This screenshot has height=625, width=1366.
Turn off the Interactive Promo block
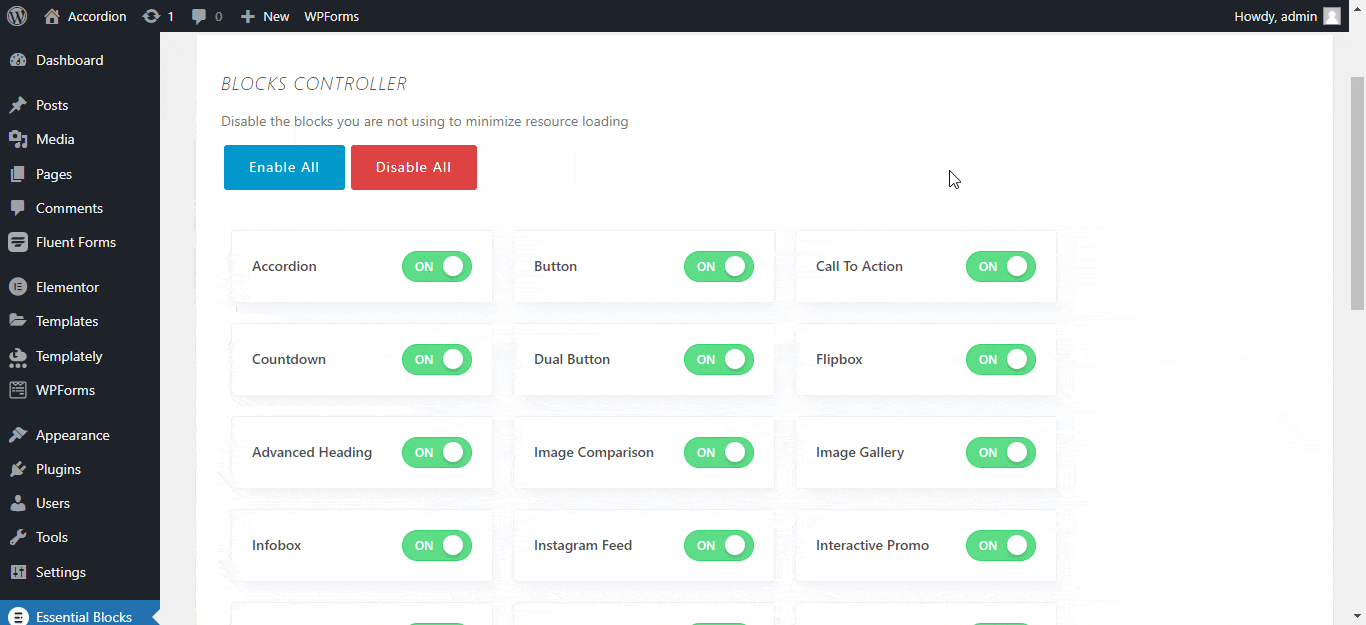[x=1001, y=545]
